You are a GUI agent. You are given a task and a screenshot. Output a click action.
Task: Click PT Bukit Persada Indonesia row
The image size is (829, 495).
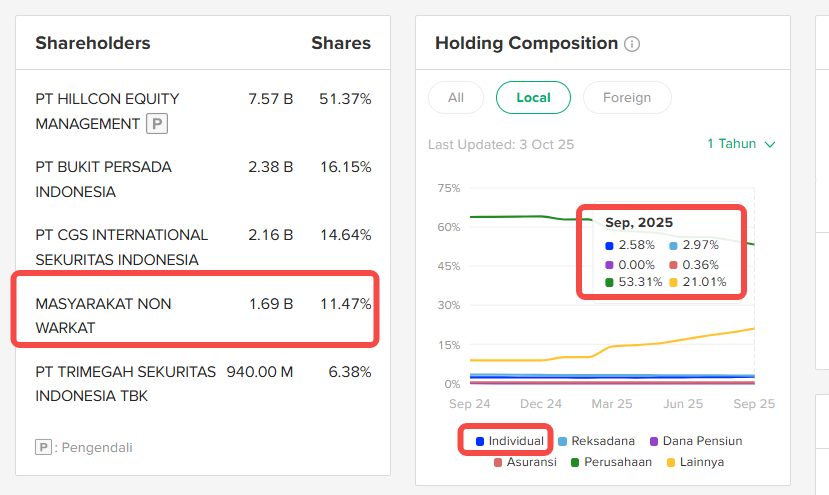pyautogui.click(x=103, y=179)
